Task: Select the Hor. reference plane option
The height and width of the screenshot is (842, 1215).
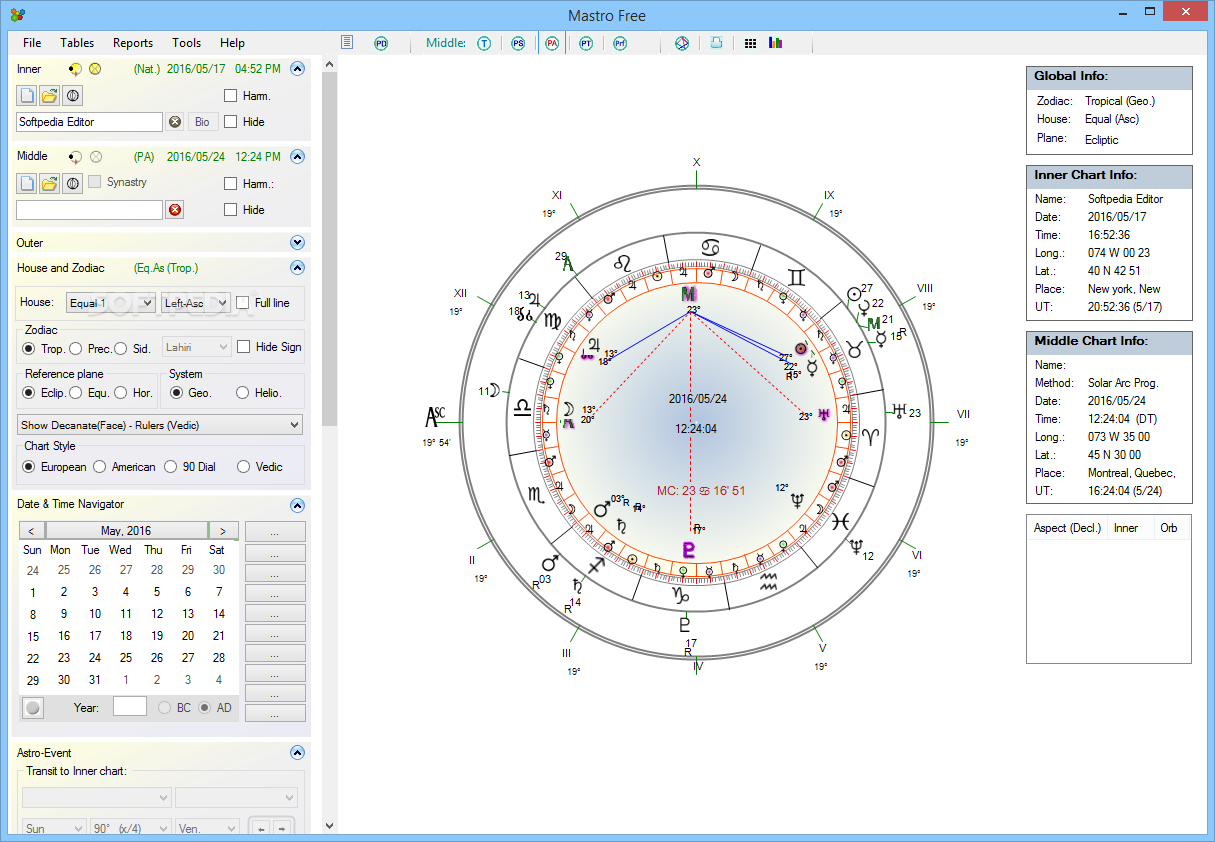Action: (x=121, y=393)
